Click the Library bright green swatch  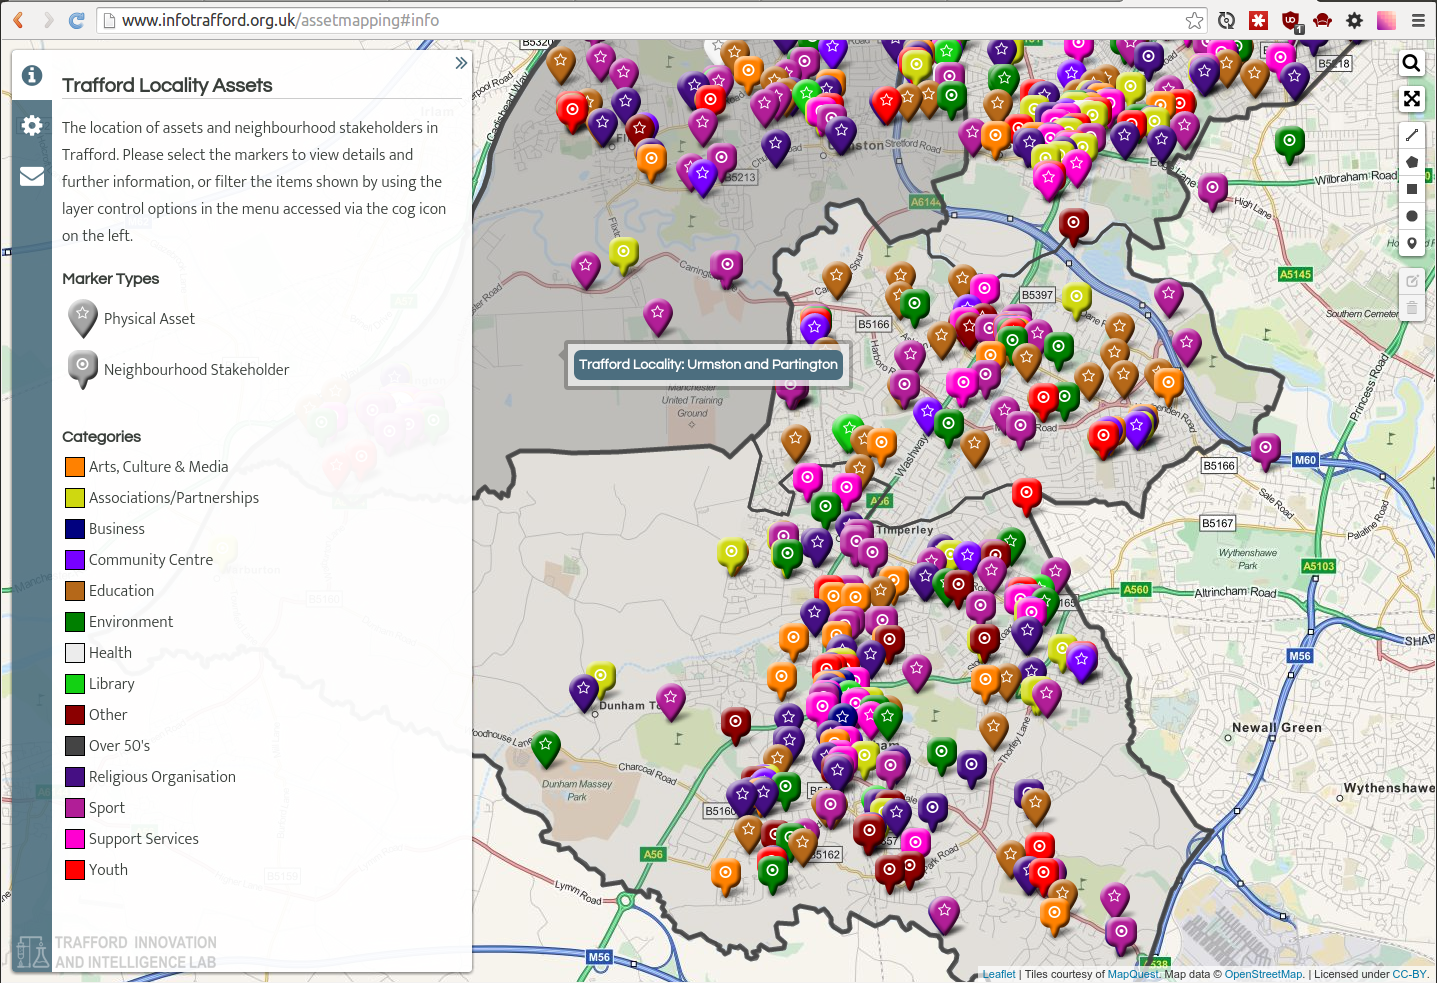click(x=75, y=684)
